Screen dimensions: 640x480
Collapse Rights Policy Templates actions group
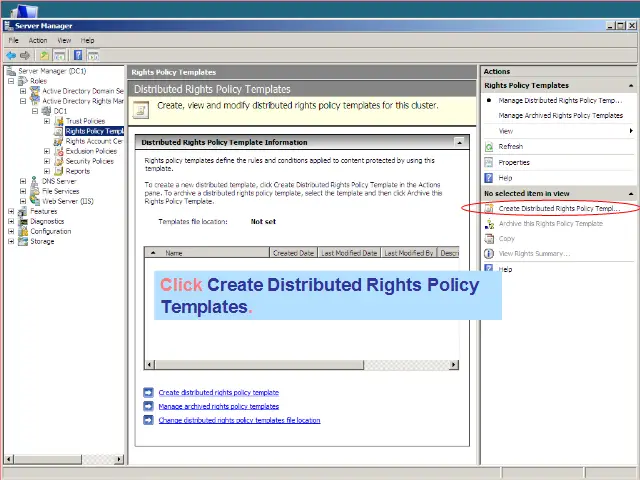631,86
